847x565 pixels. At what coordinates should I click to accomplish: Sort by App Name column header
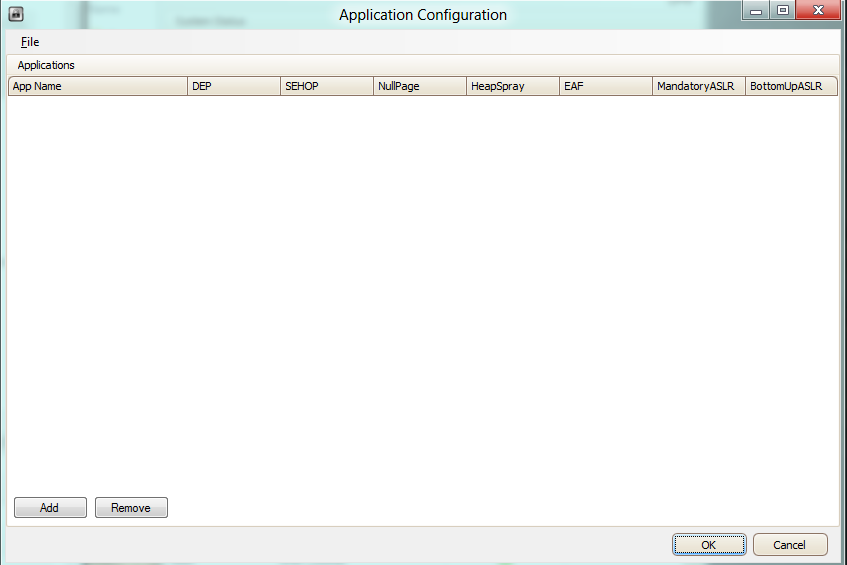pos(98,86)
